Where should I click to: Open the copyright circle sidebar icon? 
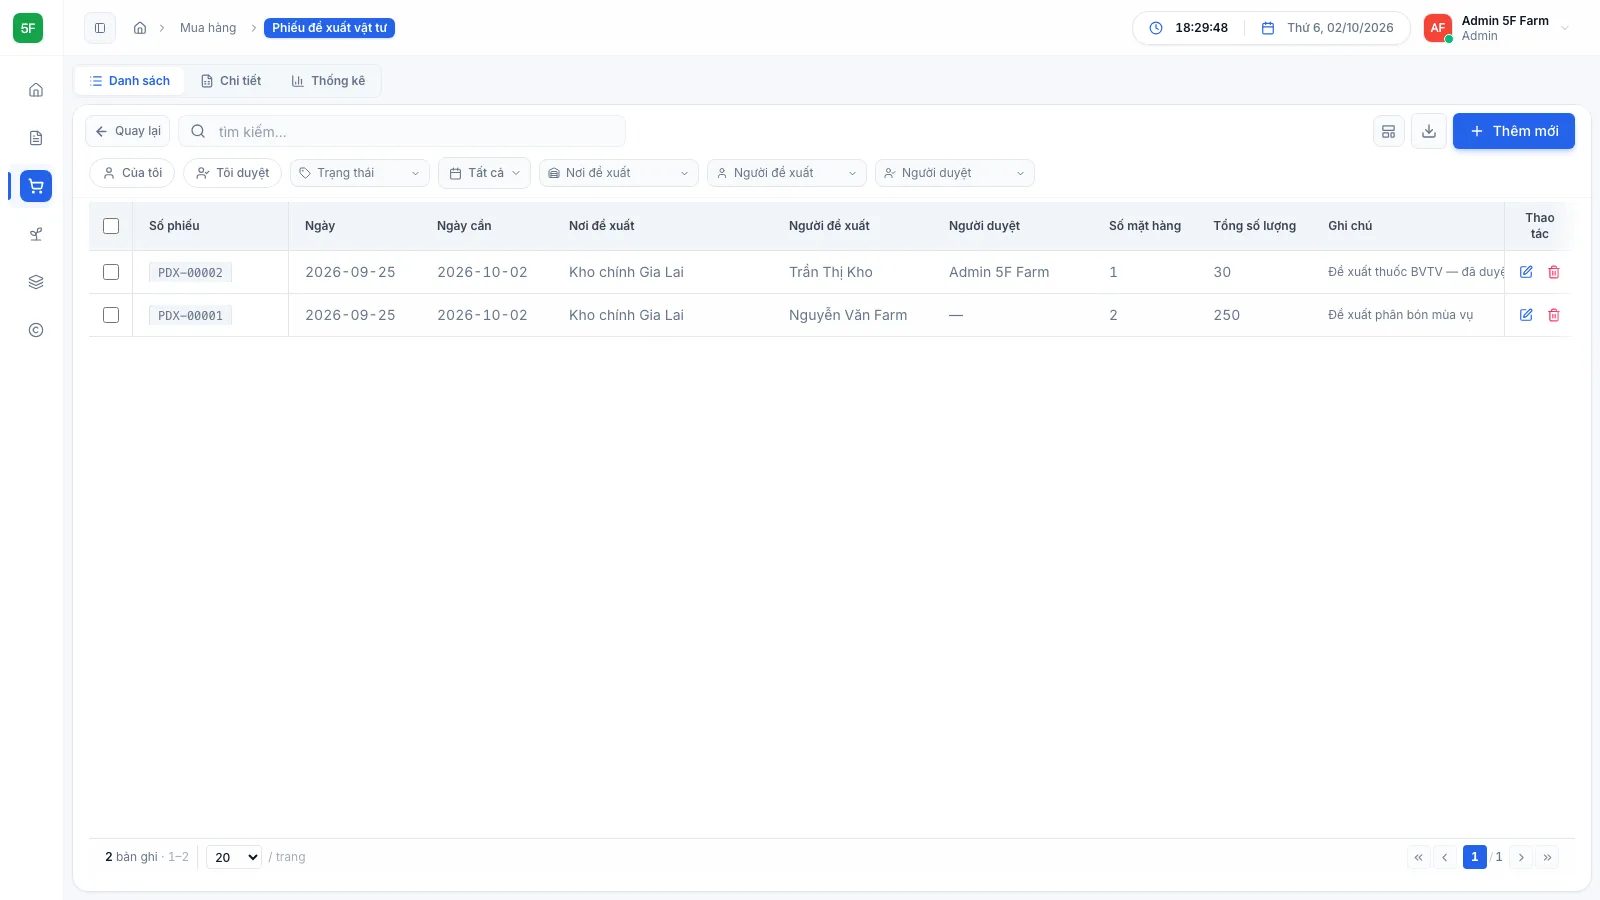[x=36, y=330]
